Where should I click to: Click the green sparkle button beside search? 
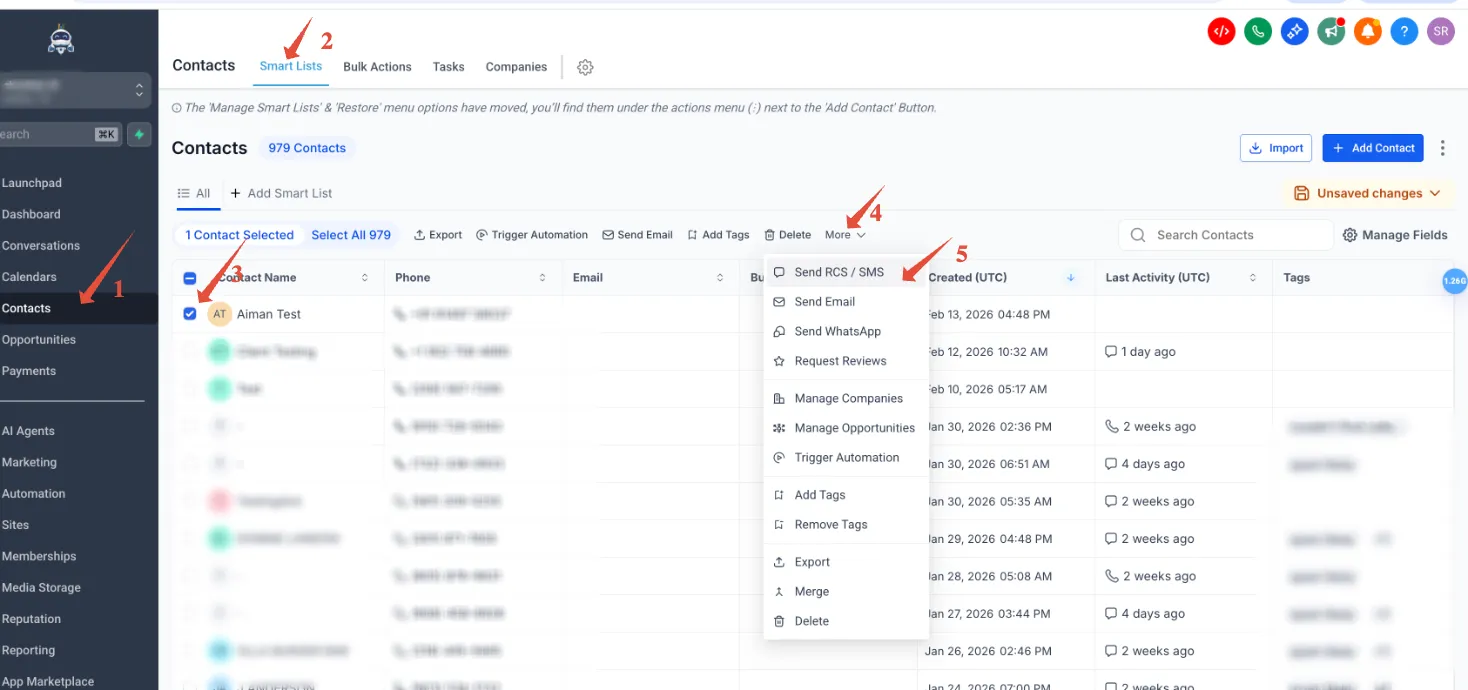(139, 134)
